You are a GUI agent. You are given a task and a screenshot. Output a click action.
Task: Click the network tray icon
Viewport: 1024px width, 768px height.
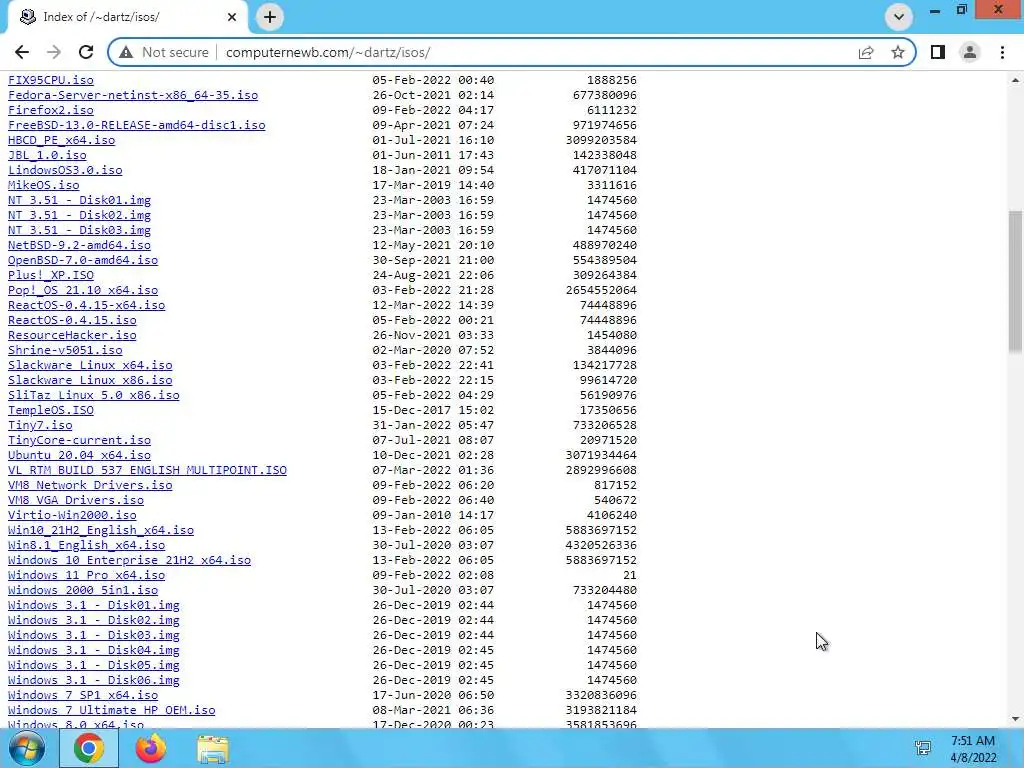(x=923, y=748)
